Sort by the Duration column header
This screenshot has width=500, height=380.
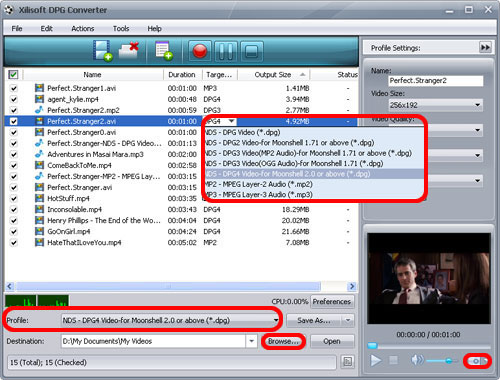coord(182,75)
